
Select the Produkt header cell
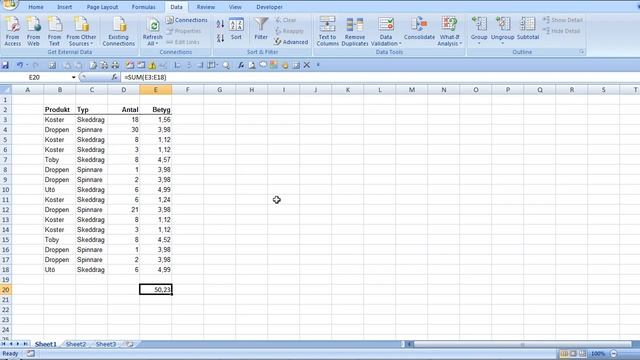point(60,109)
